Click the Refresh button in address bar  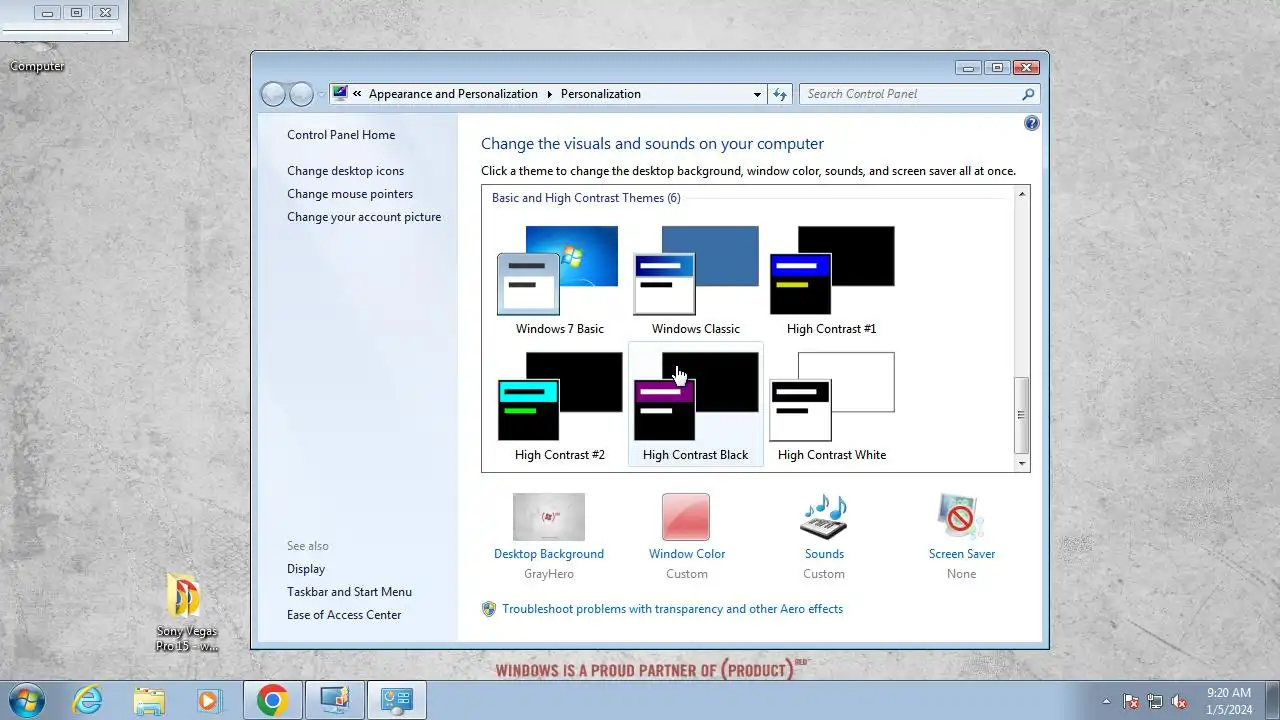click(x=780, y=94)
